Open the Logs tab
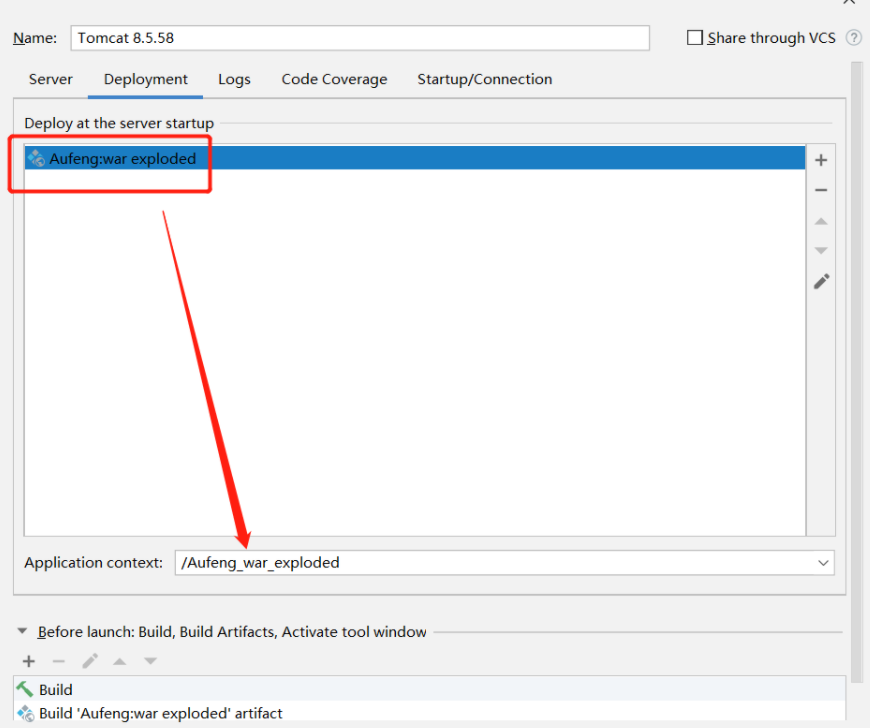Image resolution: width=870 pixels, height=728 pixels. tap(234, 79)
